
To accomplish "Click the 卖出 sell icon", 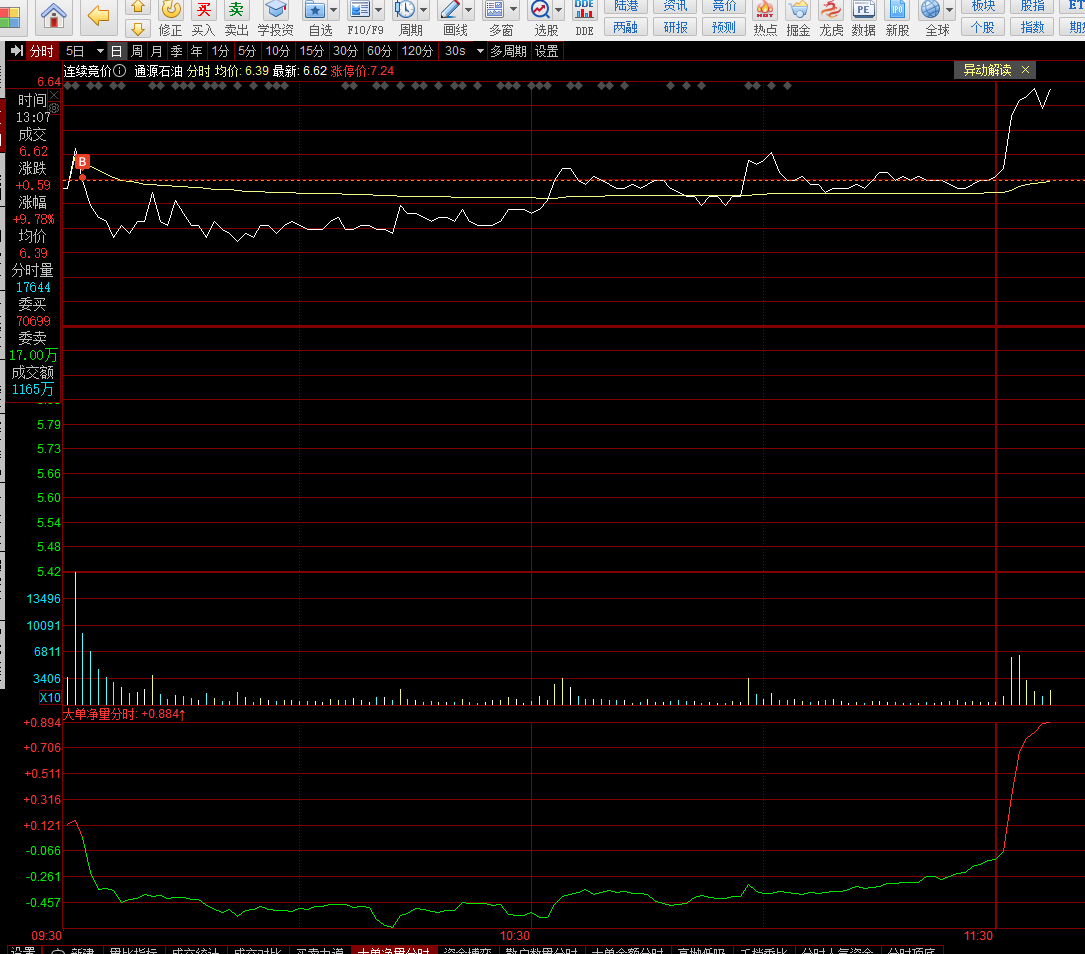I will 236,18.
